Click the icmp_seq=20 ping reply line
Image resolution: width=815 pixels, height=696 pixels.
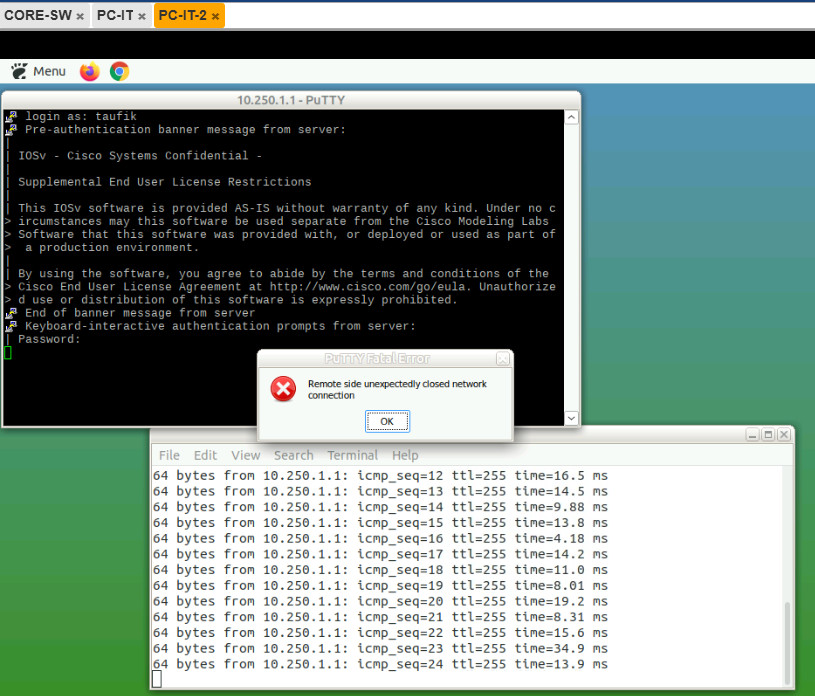click(380, 601)
